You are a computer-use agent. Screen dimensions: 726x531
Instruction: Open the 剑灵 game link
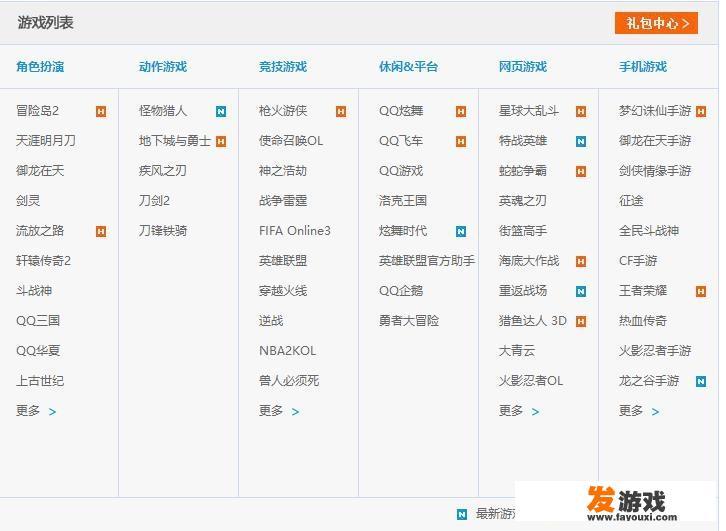click(28, 201)
